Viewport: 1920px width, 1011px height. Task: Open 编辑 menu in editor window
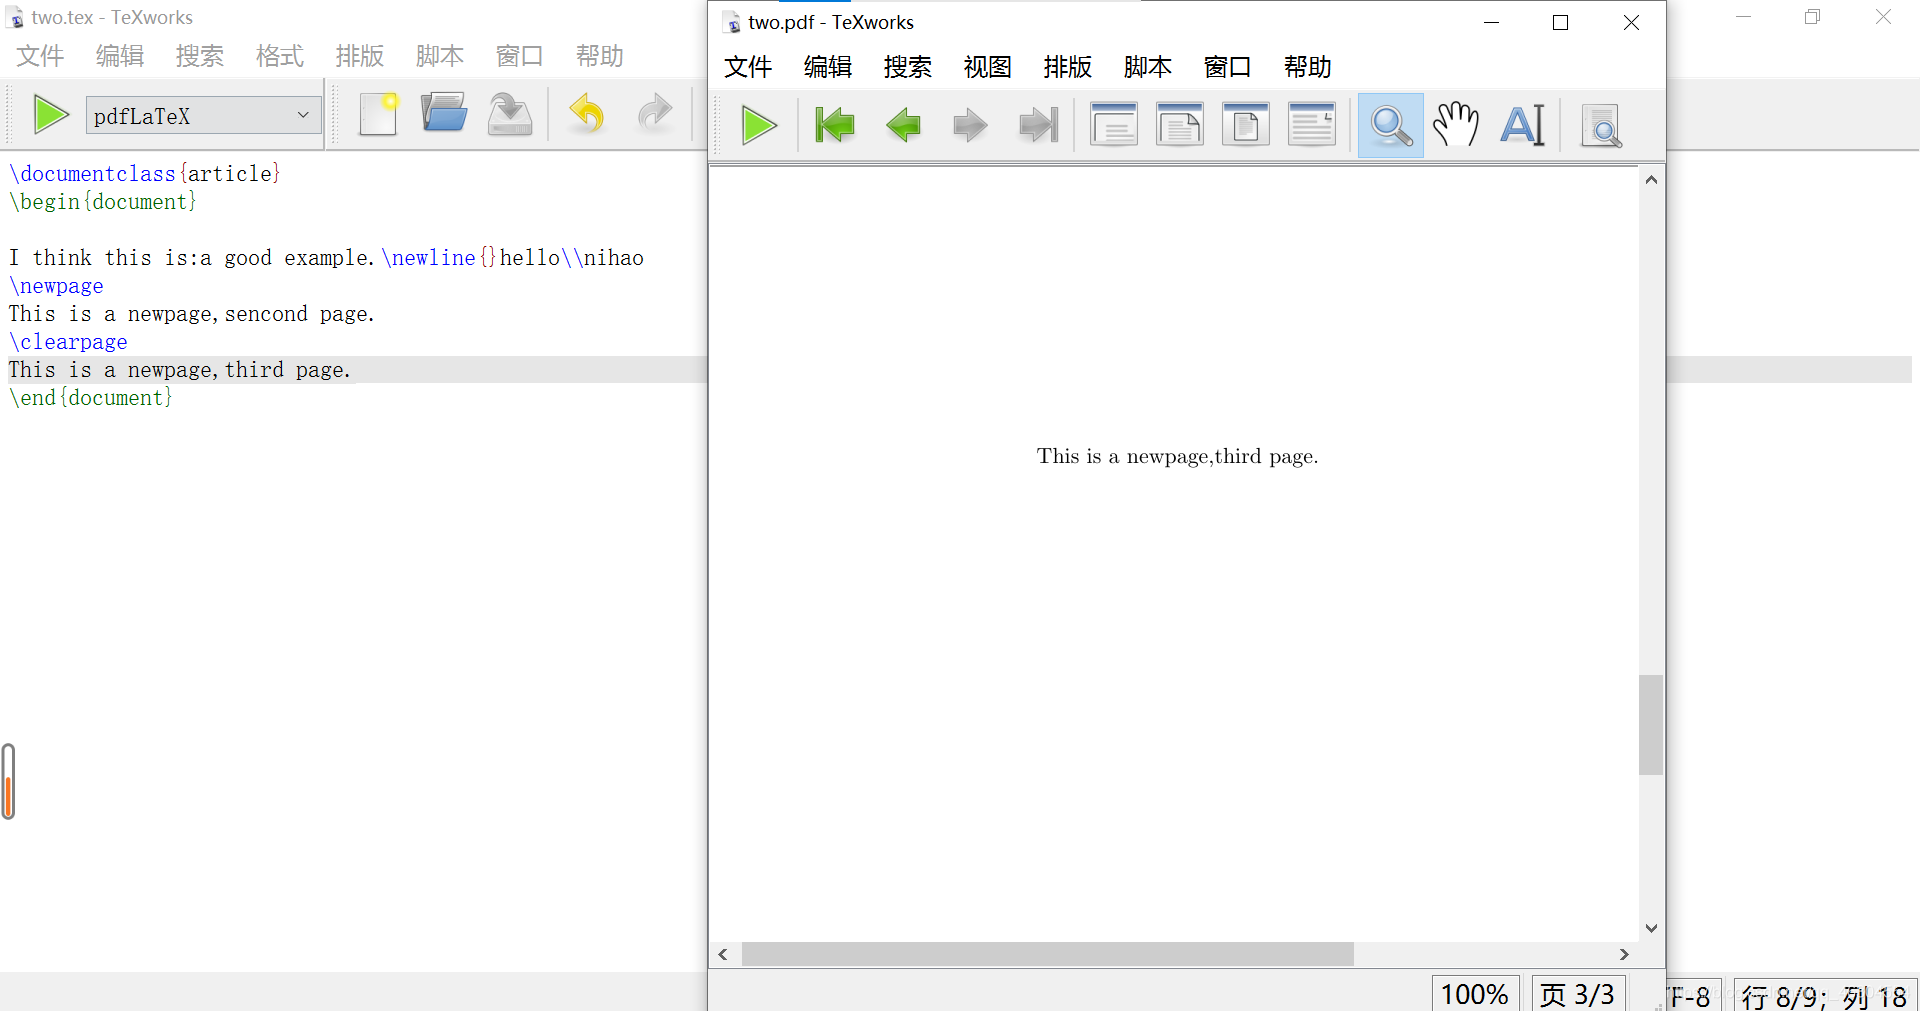point(120,56)
